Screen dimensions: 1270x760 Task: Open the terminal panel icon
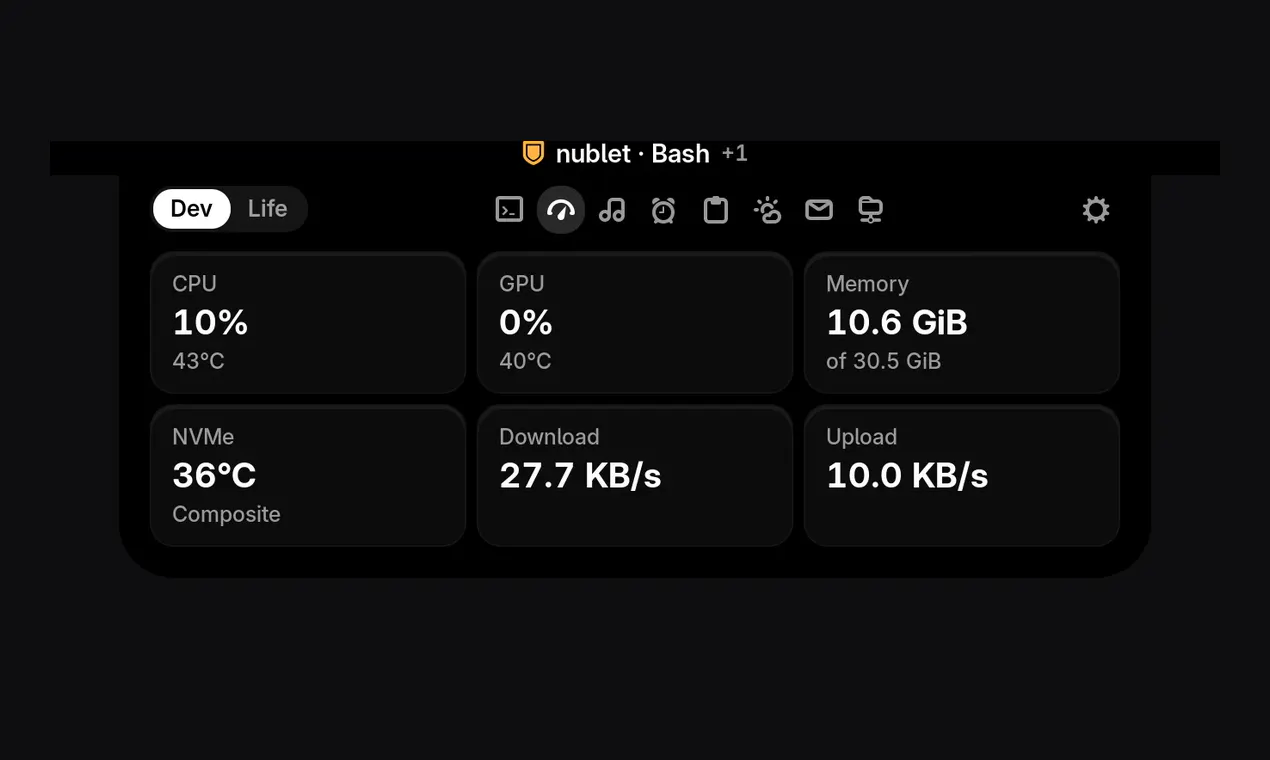pyautogui.click(x=509, y=210)
